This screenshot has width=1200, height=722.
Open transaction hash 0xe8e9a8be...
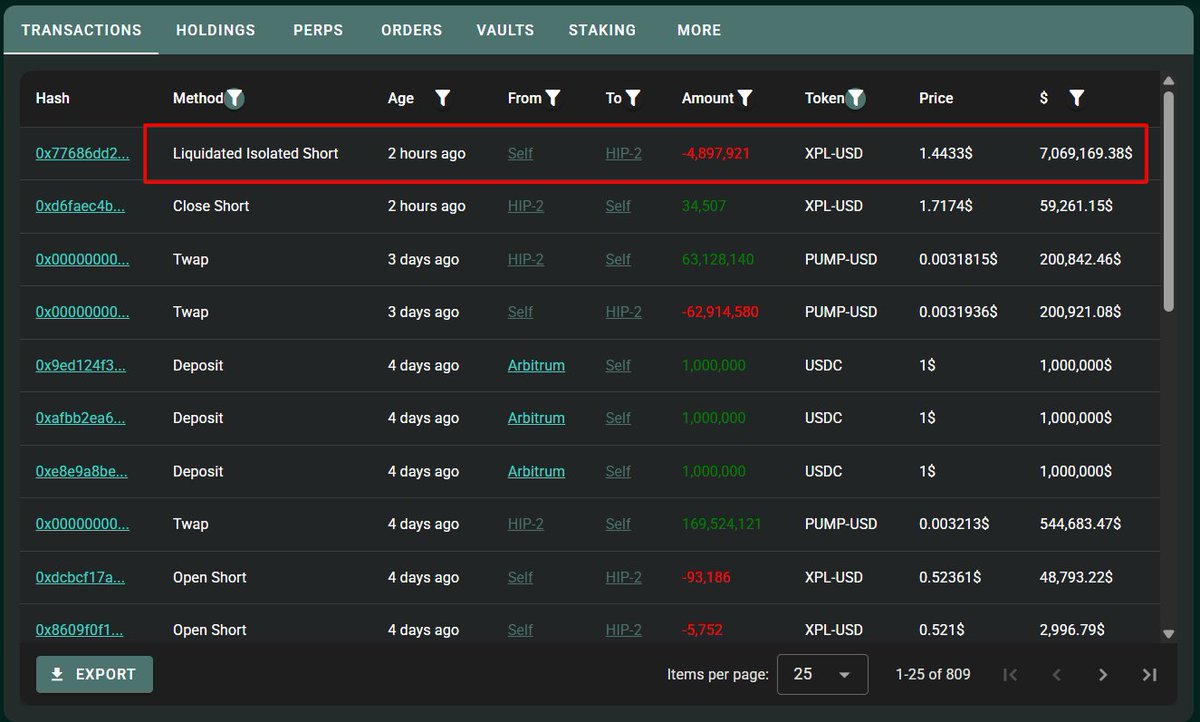82,471
